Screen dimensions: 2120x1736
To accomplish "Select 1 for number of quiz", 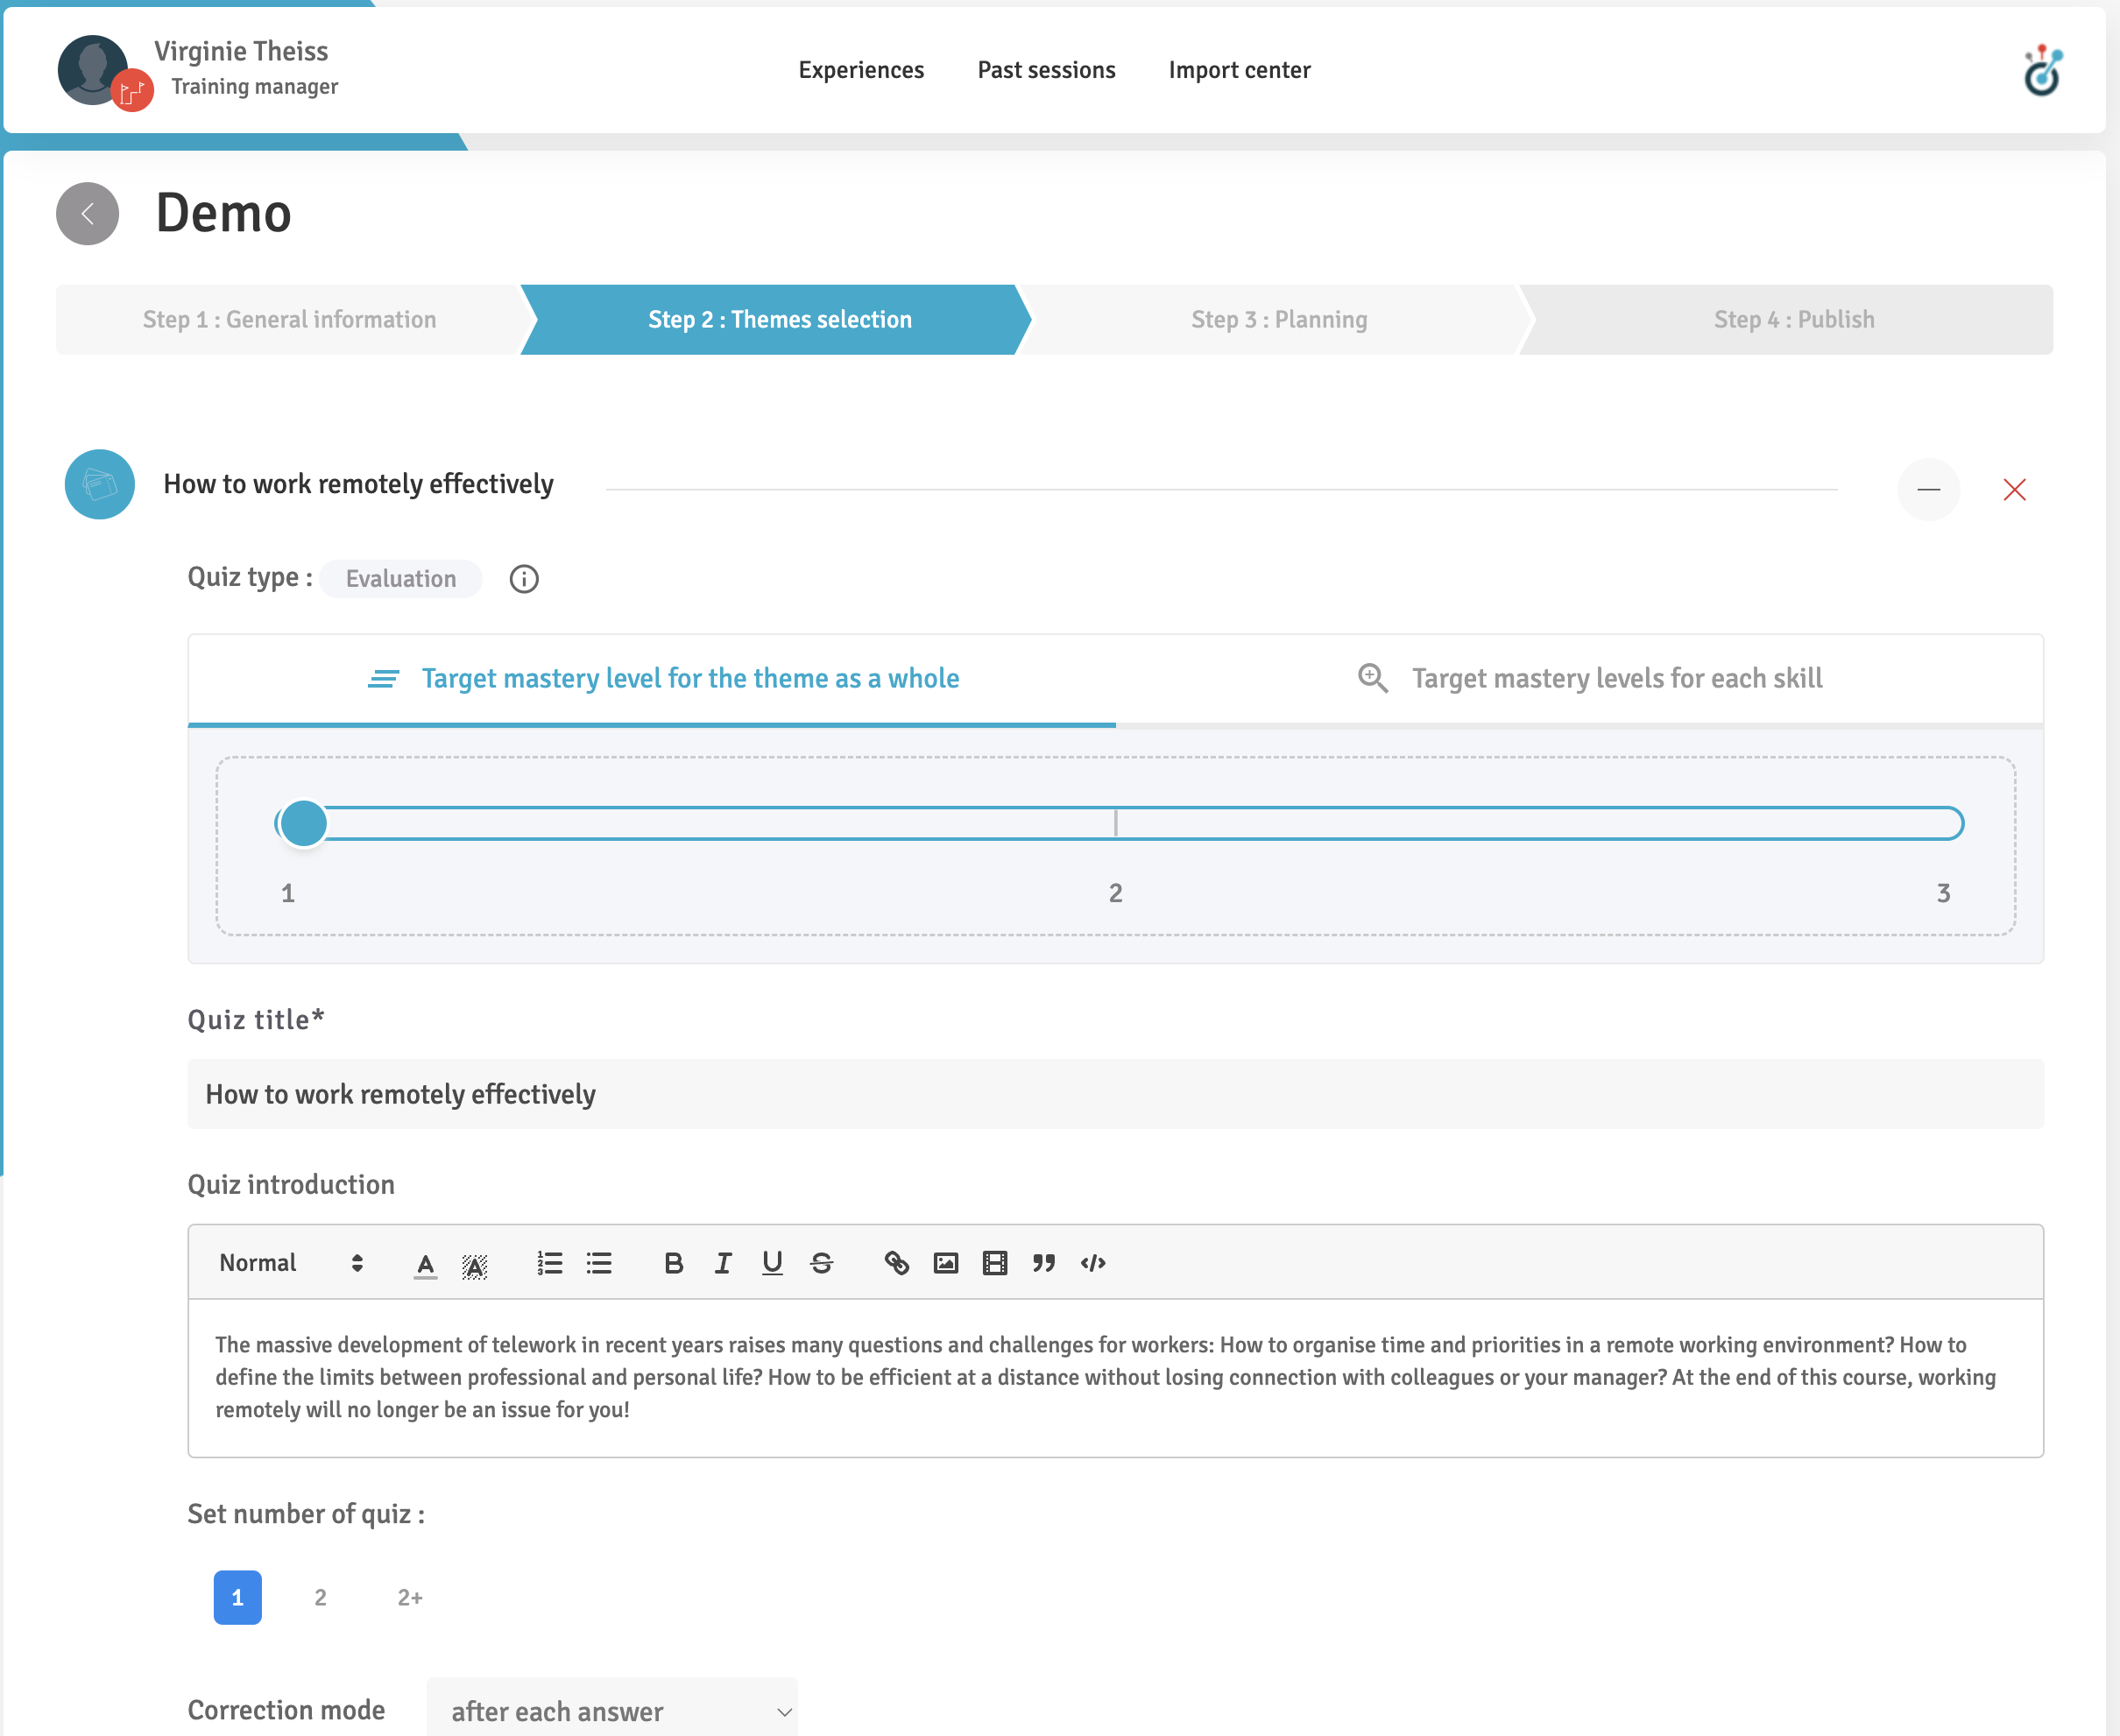I will pyautogui.click(x=238, y=1597).
